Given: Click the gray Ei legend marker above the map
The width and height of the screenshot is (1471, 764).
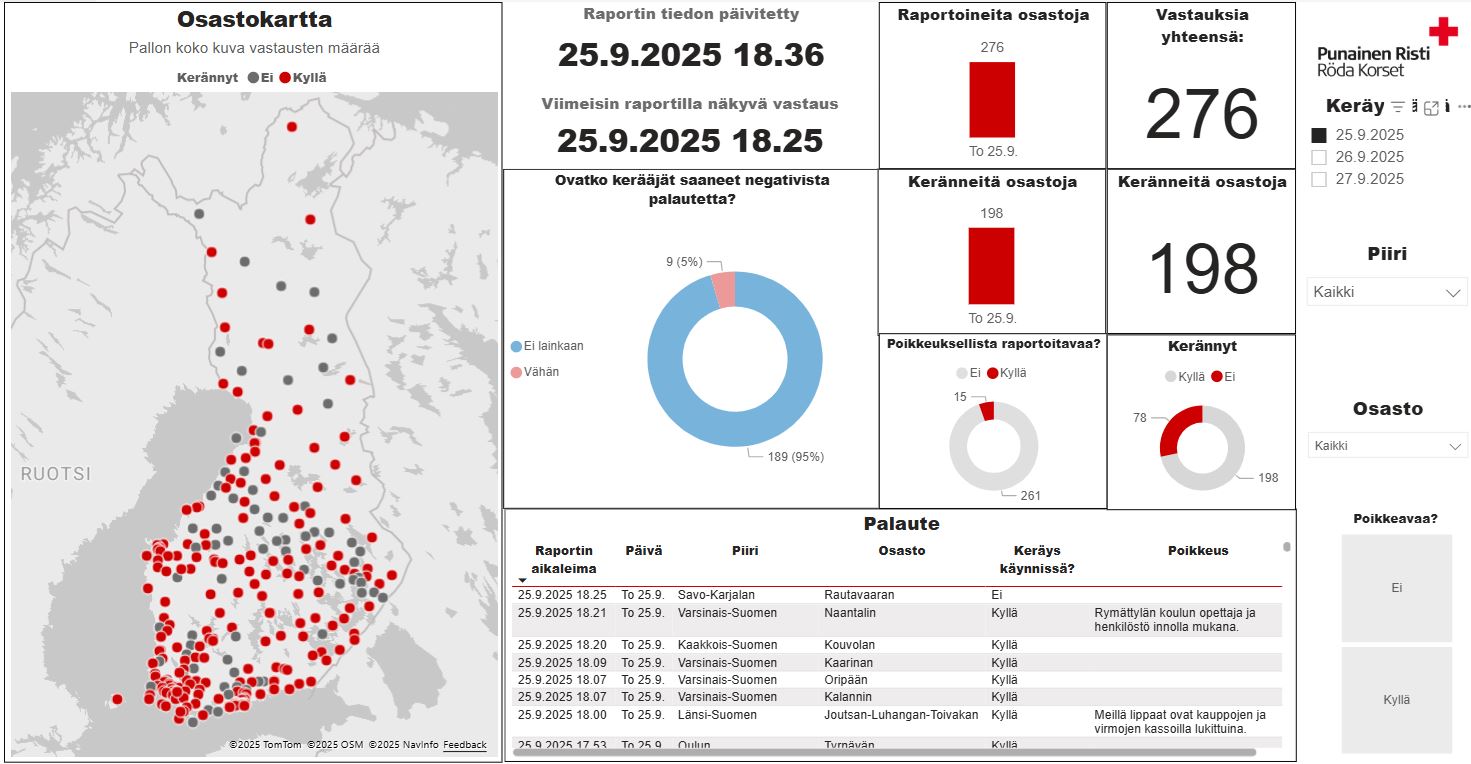Looking at the screenshot, I should pyautogui.click(x=254, y=77).
